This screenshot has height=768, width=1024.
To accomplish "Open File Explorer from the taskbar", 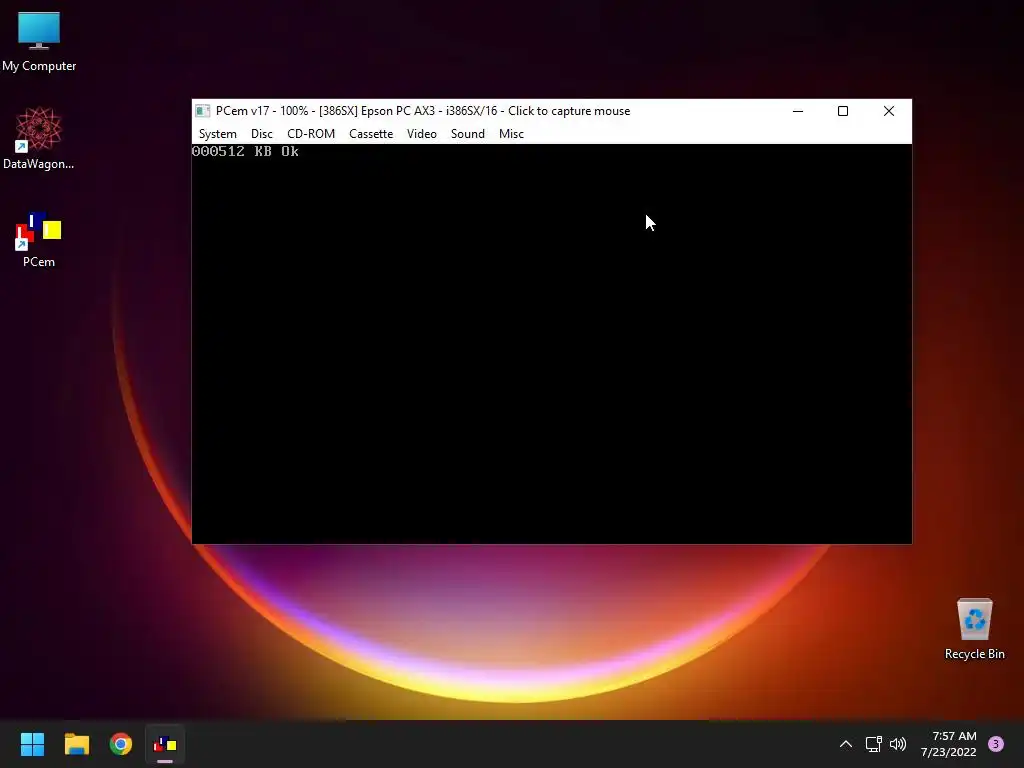I will (76, 744).
